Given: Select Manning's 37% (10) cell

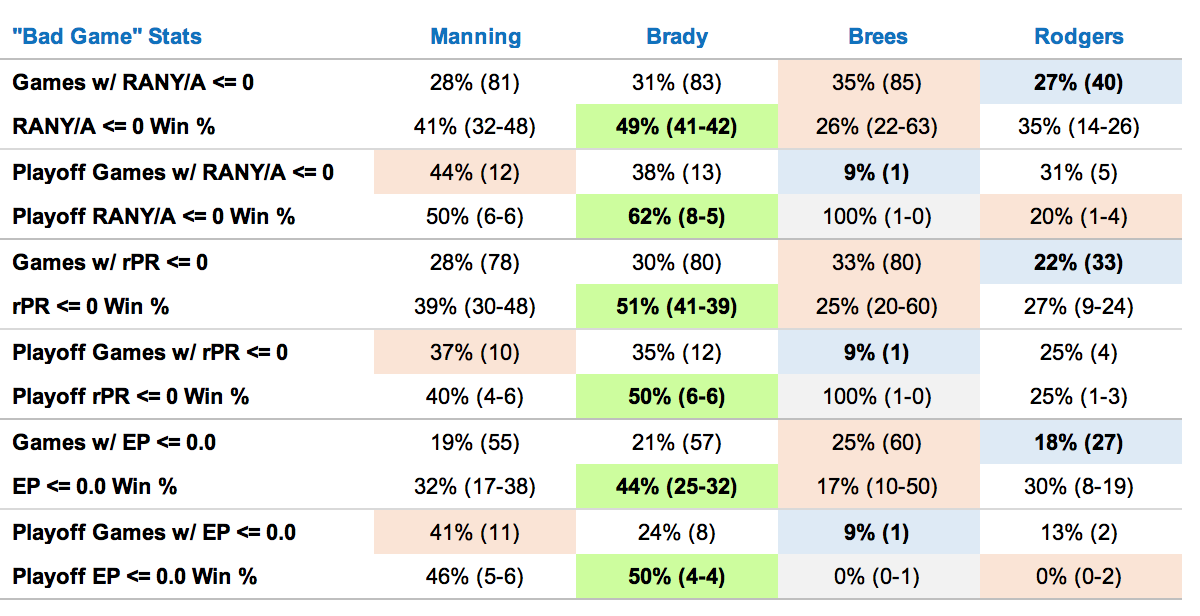Looking at the screenshot, I should tap(476, 352).
